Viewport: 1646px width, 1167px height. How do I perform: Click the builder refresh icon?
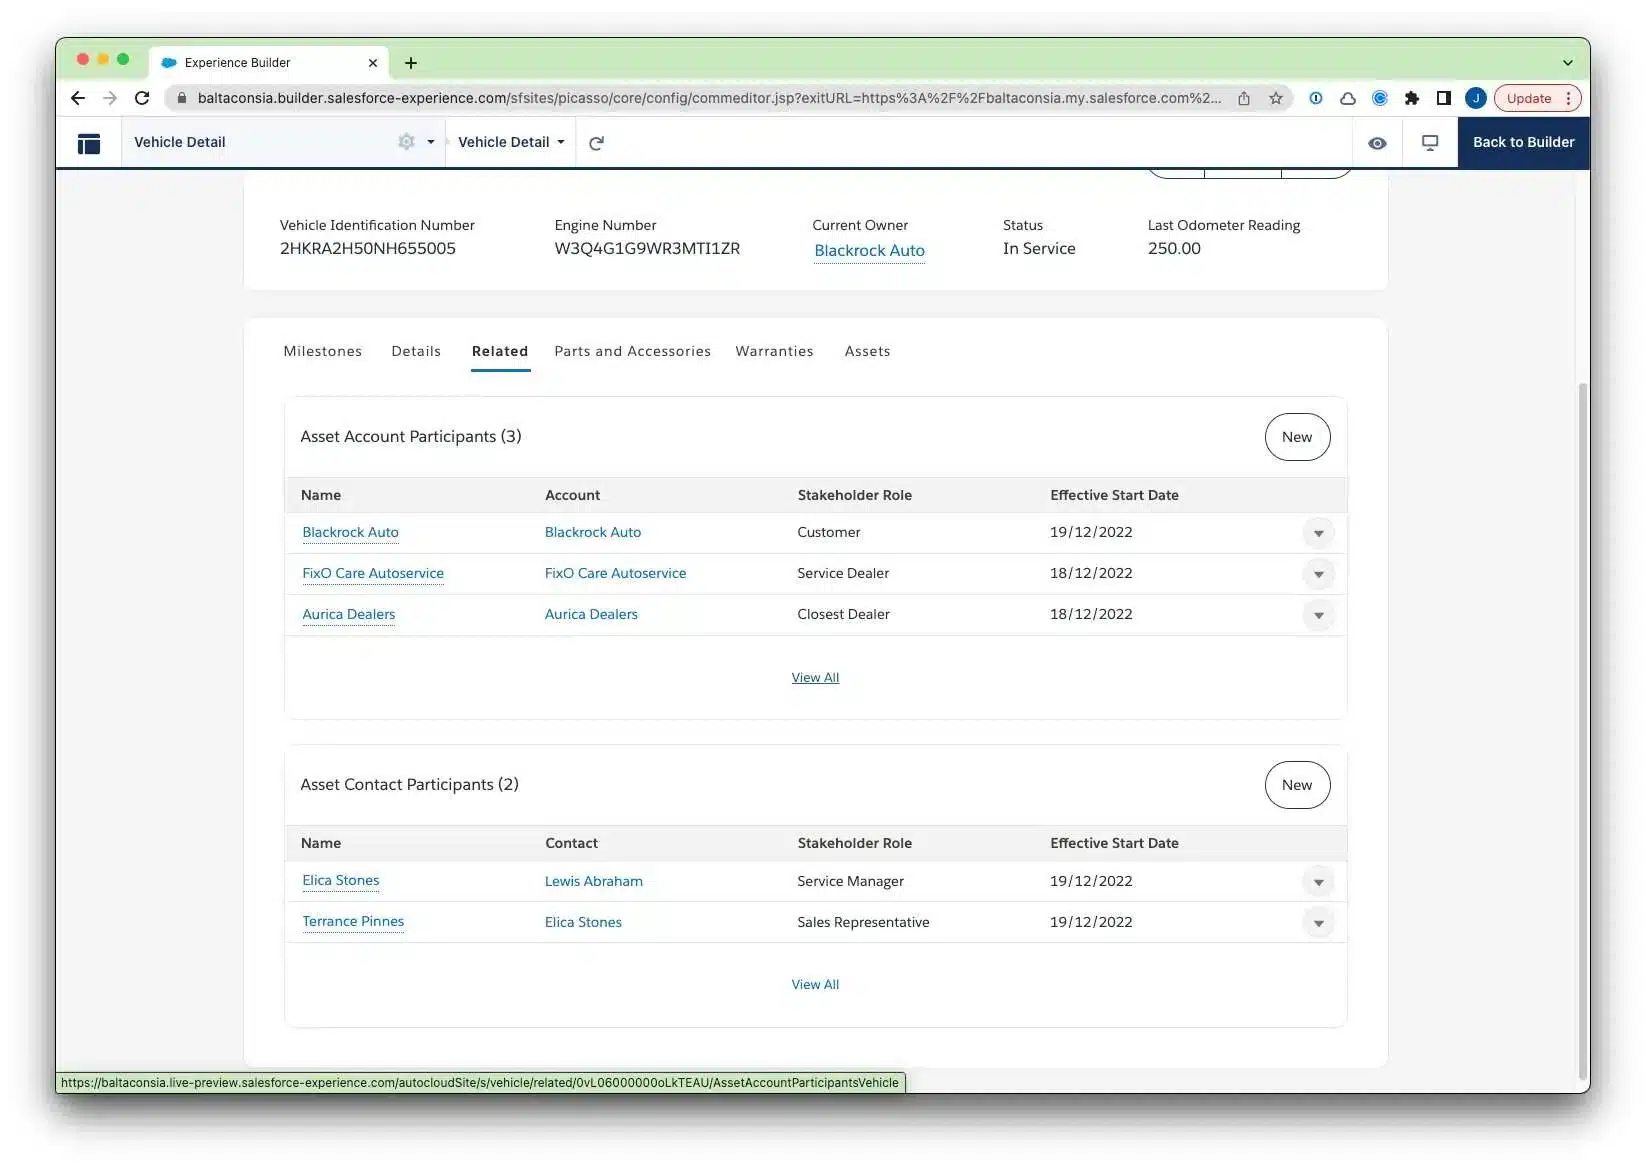597,143
